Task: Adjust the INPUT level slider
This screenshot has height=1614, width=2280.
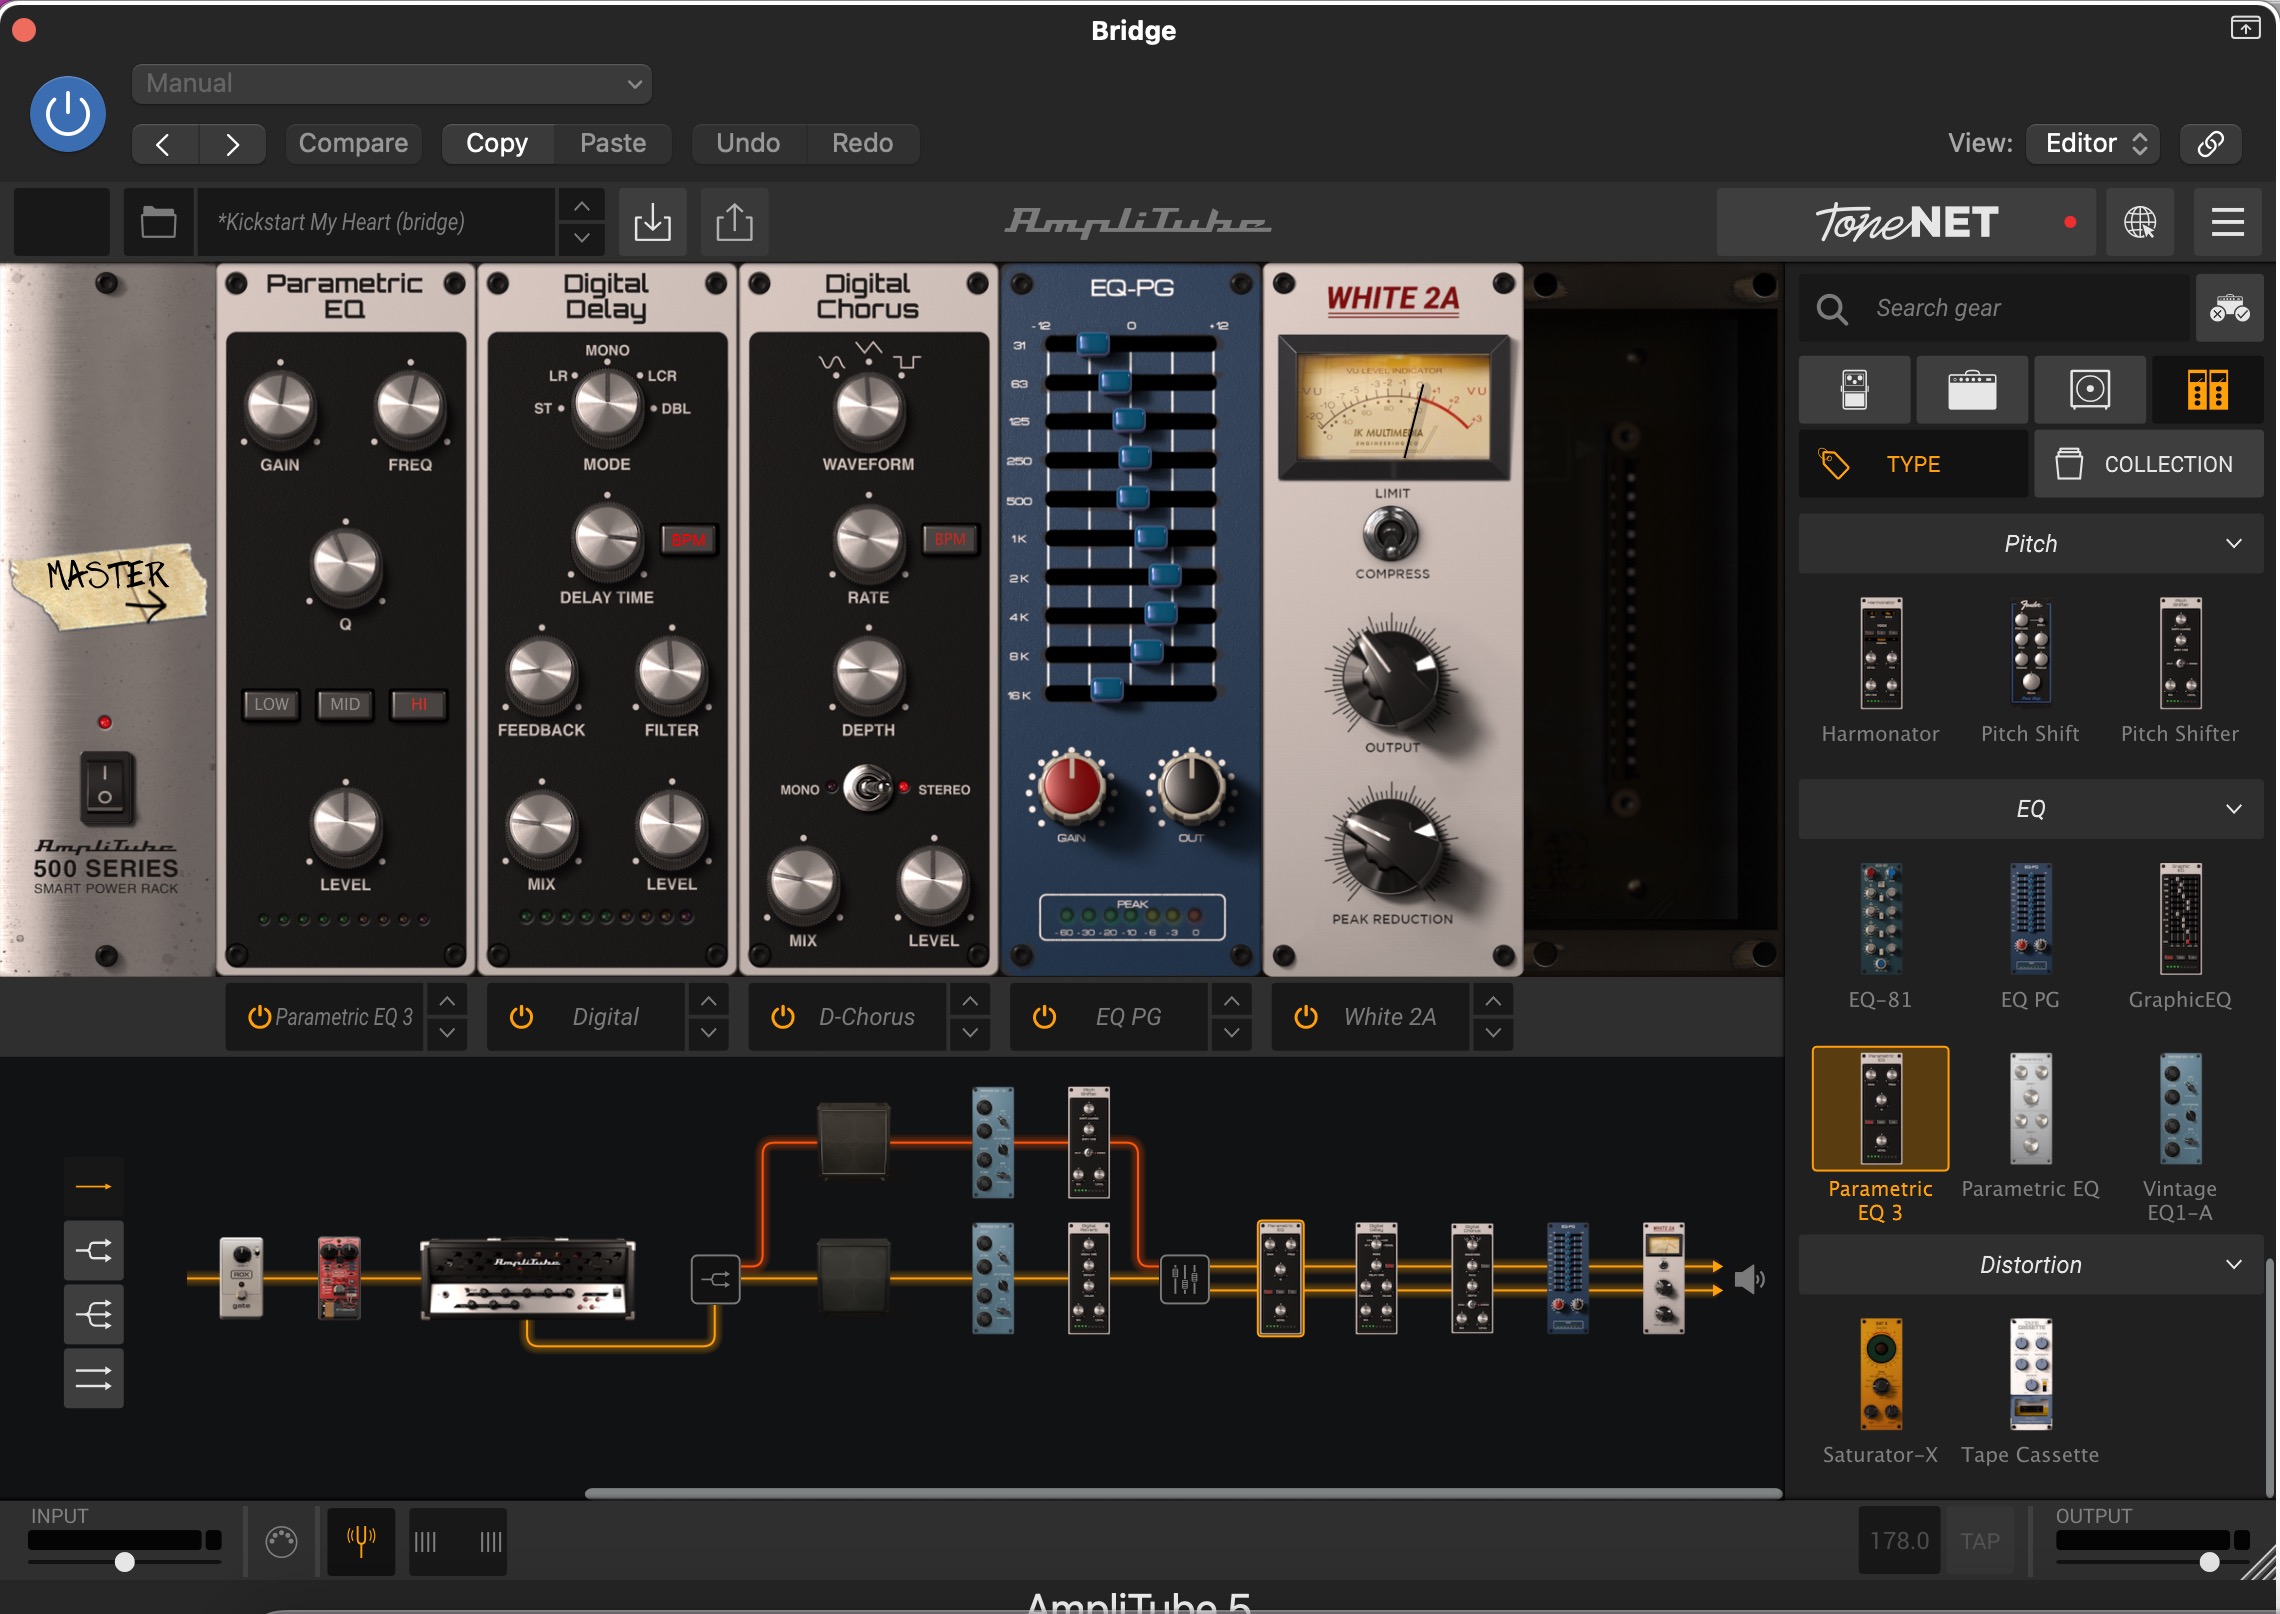Action: click(x=125, y=1562)
